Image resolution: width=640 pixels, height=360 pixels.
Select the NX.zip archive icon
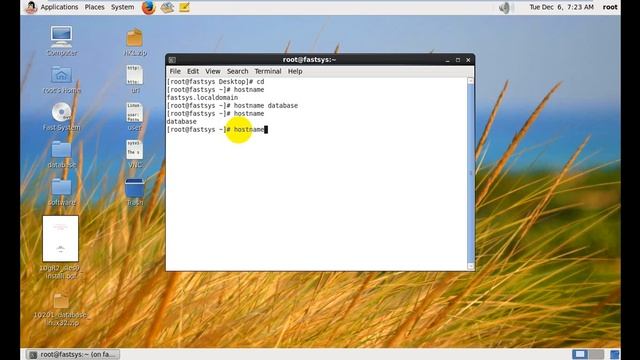tap(135, 38)
